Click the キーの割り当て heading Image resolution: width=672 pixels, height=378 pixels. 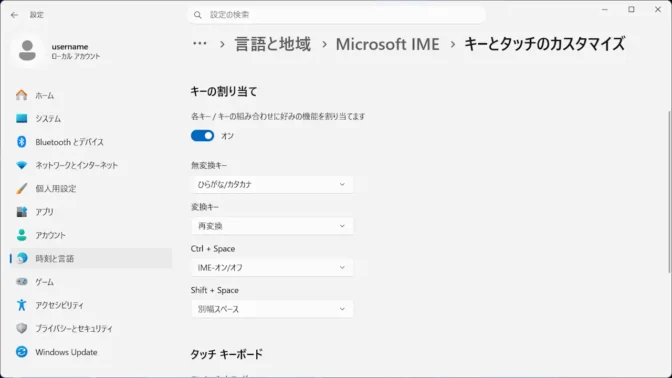click(224, 91)
